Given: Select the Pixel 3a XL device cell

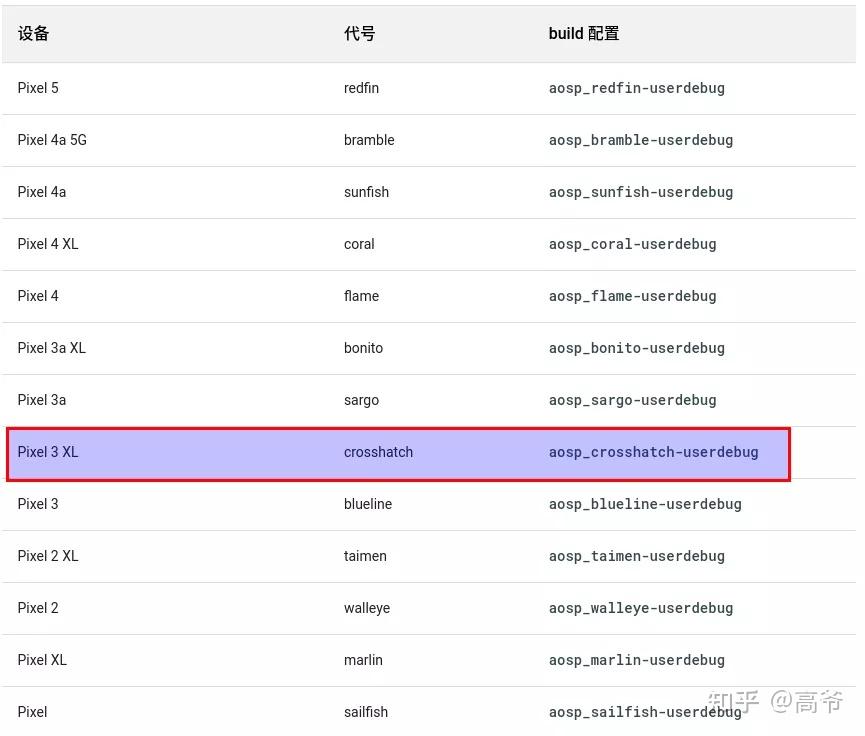Looking at the screenshot, I should coord(52,348).
